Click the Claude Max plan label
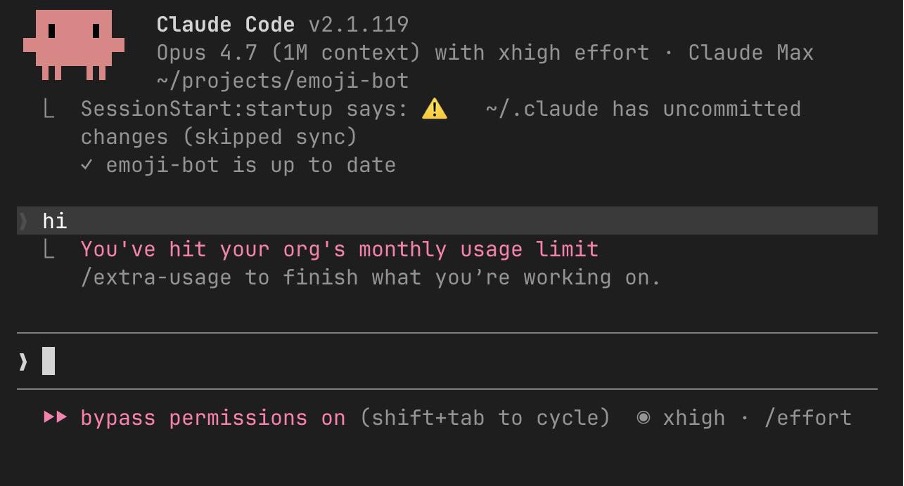 click(751, 52)
